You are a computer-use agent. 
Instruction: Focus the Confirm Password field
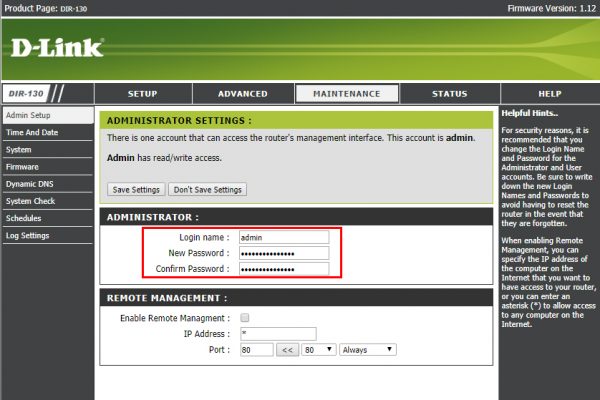pyautogui.click(x=284, y=269)
